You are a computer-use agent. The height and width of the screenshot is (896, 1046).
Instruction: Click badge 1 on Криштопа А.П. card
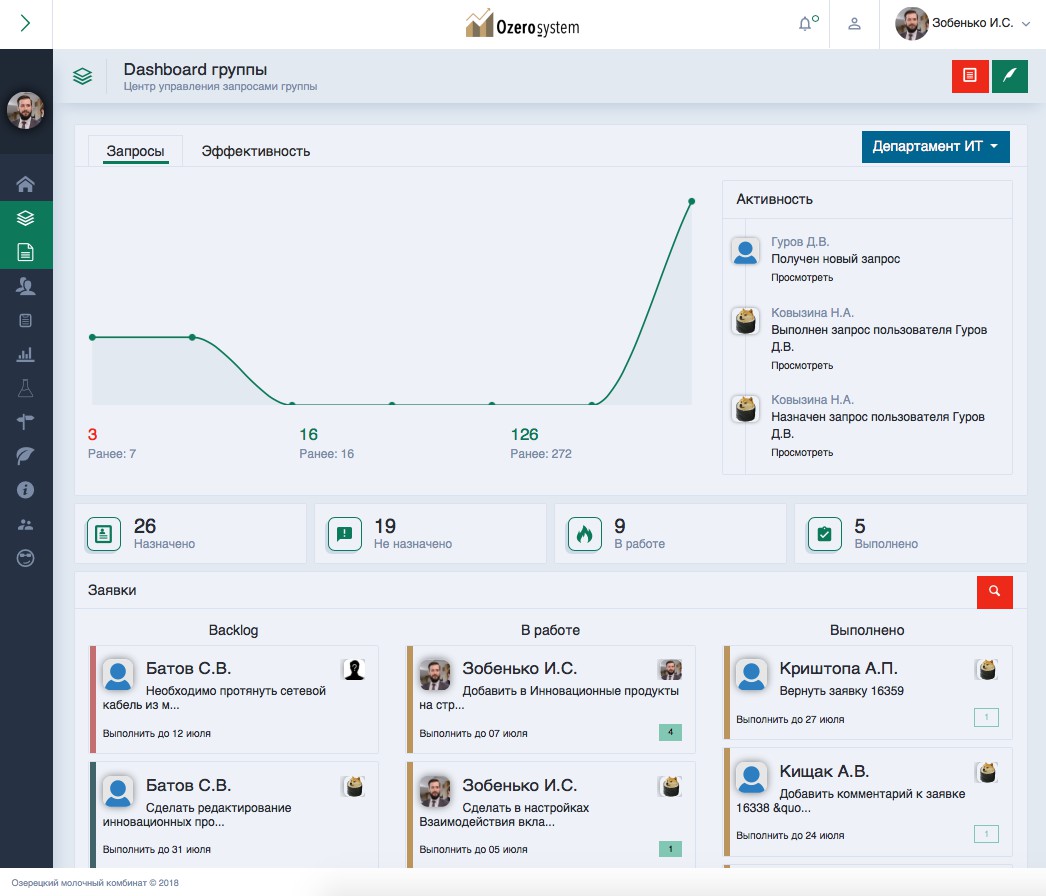pos(987,718)
